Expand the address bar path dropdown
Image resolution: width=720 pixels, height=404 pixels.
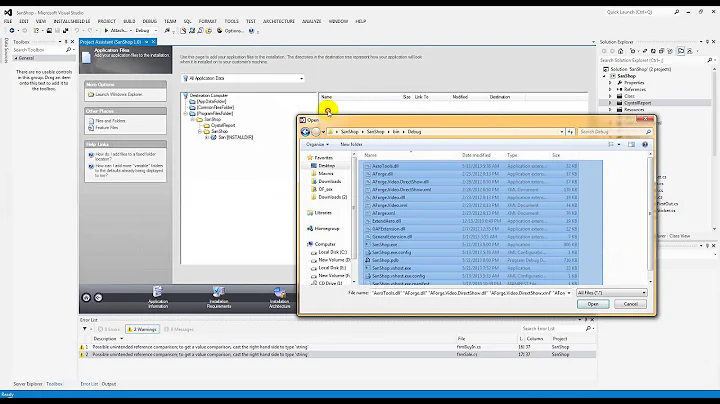(x=562, y=132)
